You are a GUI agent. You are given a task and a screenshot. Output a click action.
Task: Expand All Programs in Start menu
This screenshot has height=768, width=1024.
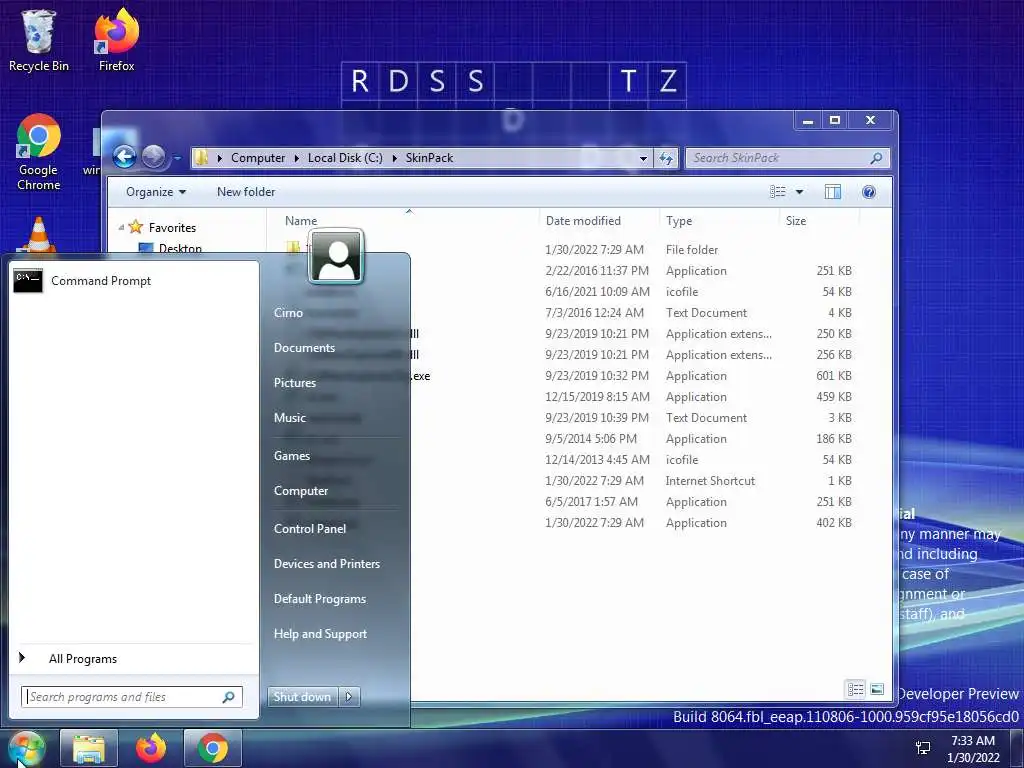pyautogui.click(x=135, y=658)
